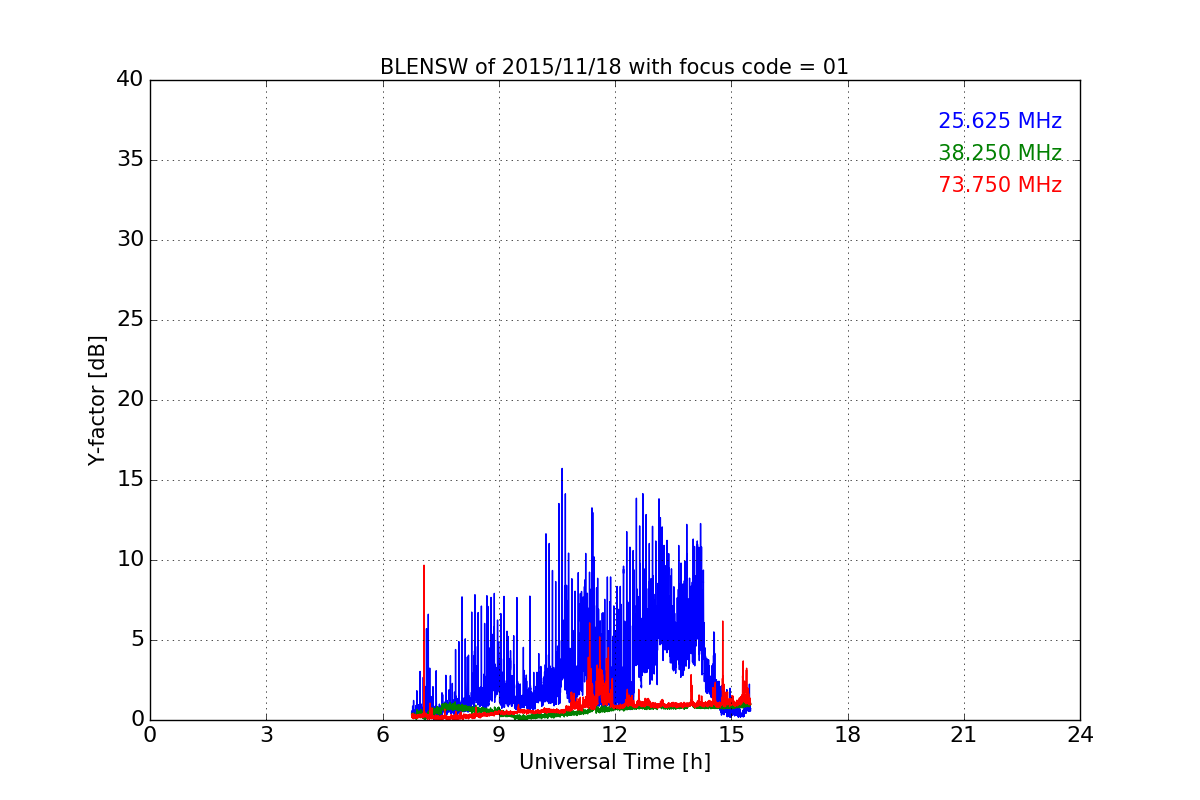Click the x-axis tick label '18'
The width and height of the screenshot is (1200, 800).
tap(848, 735)
